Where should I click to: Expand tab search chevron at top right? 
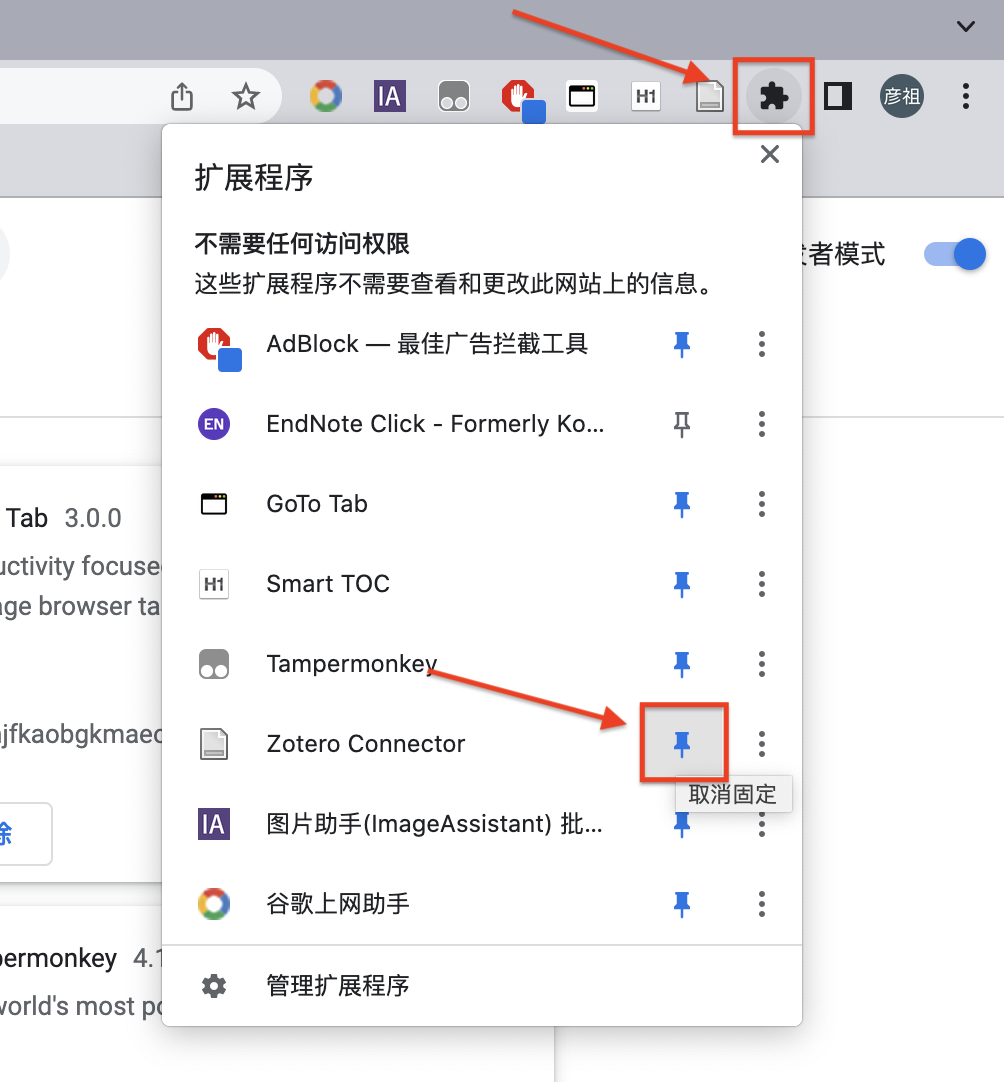point(966,26)
